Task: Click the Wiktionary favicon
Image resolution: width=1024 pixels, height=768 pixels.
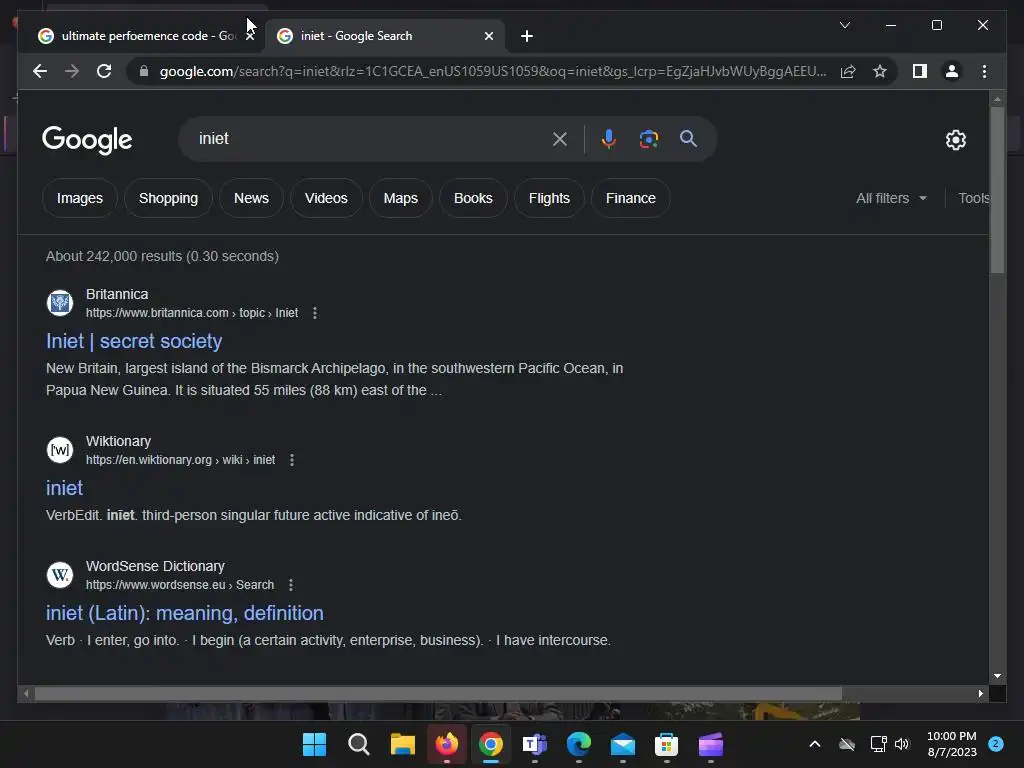Action: [x=60, y=450]
